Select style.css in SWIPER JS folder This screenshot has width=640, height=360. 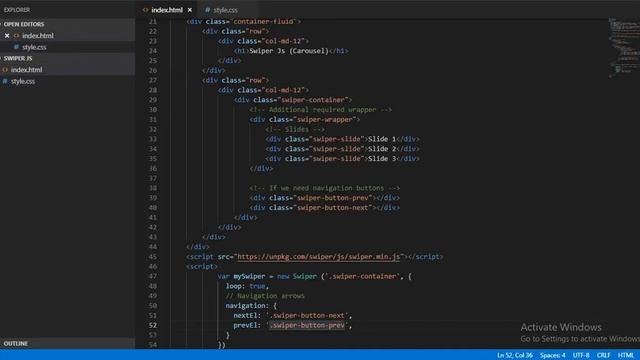coord(23,81)
